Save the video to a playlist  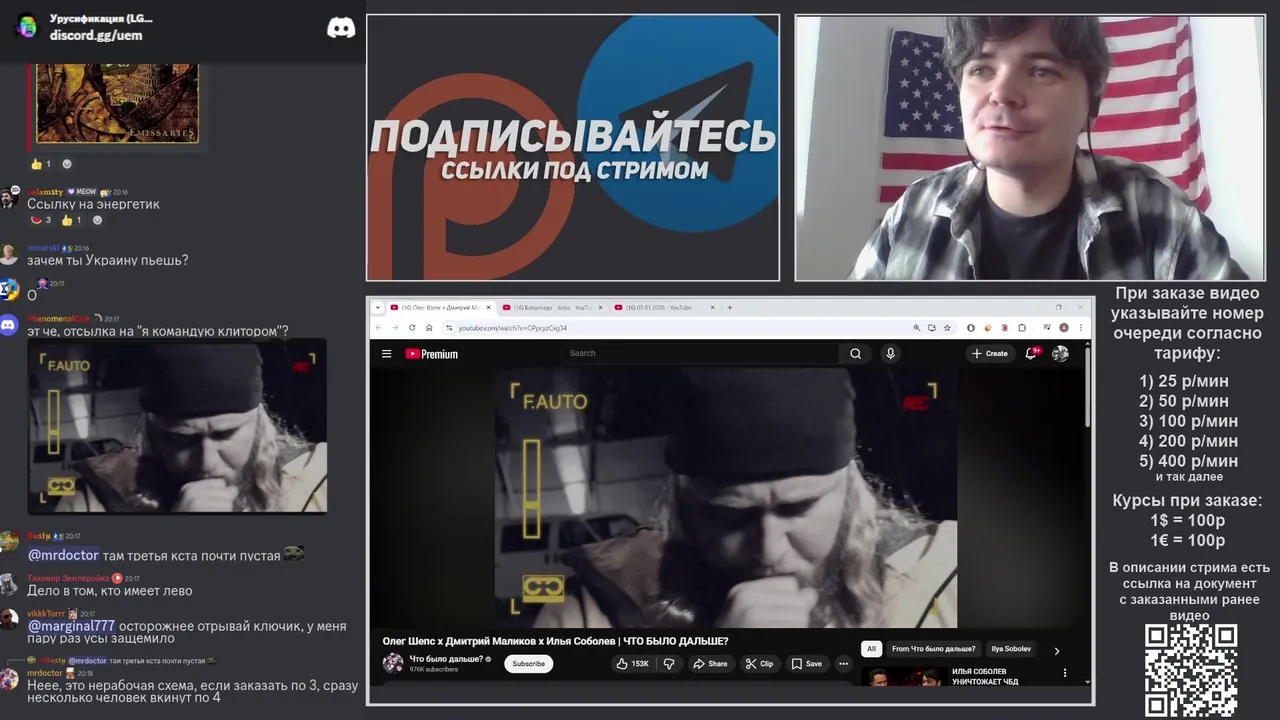(807, 663)
